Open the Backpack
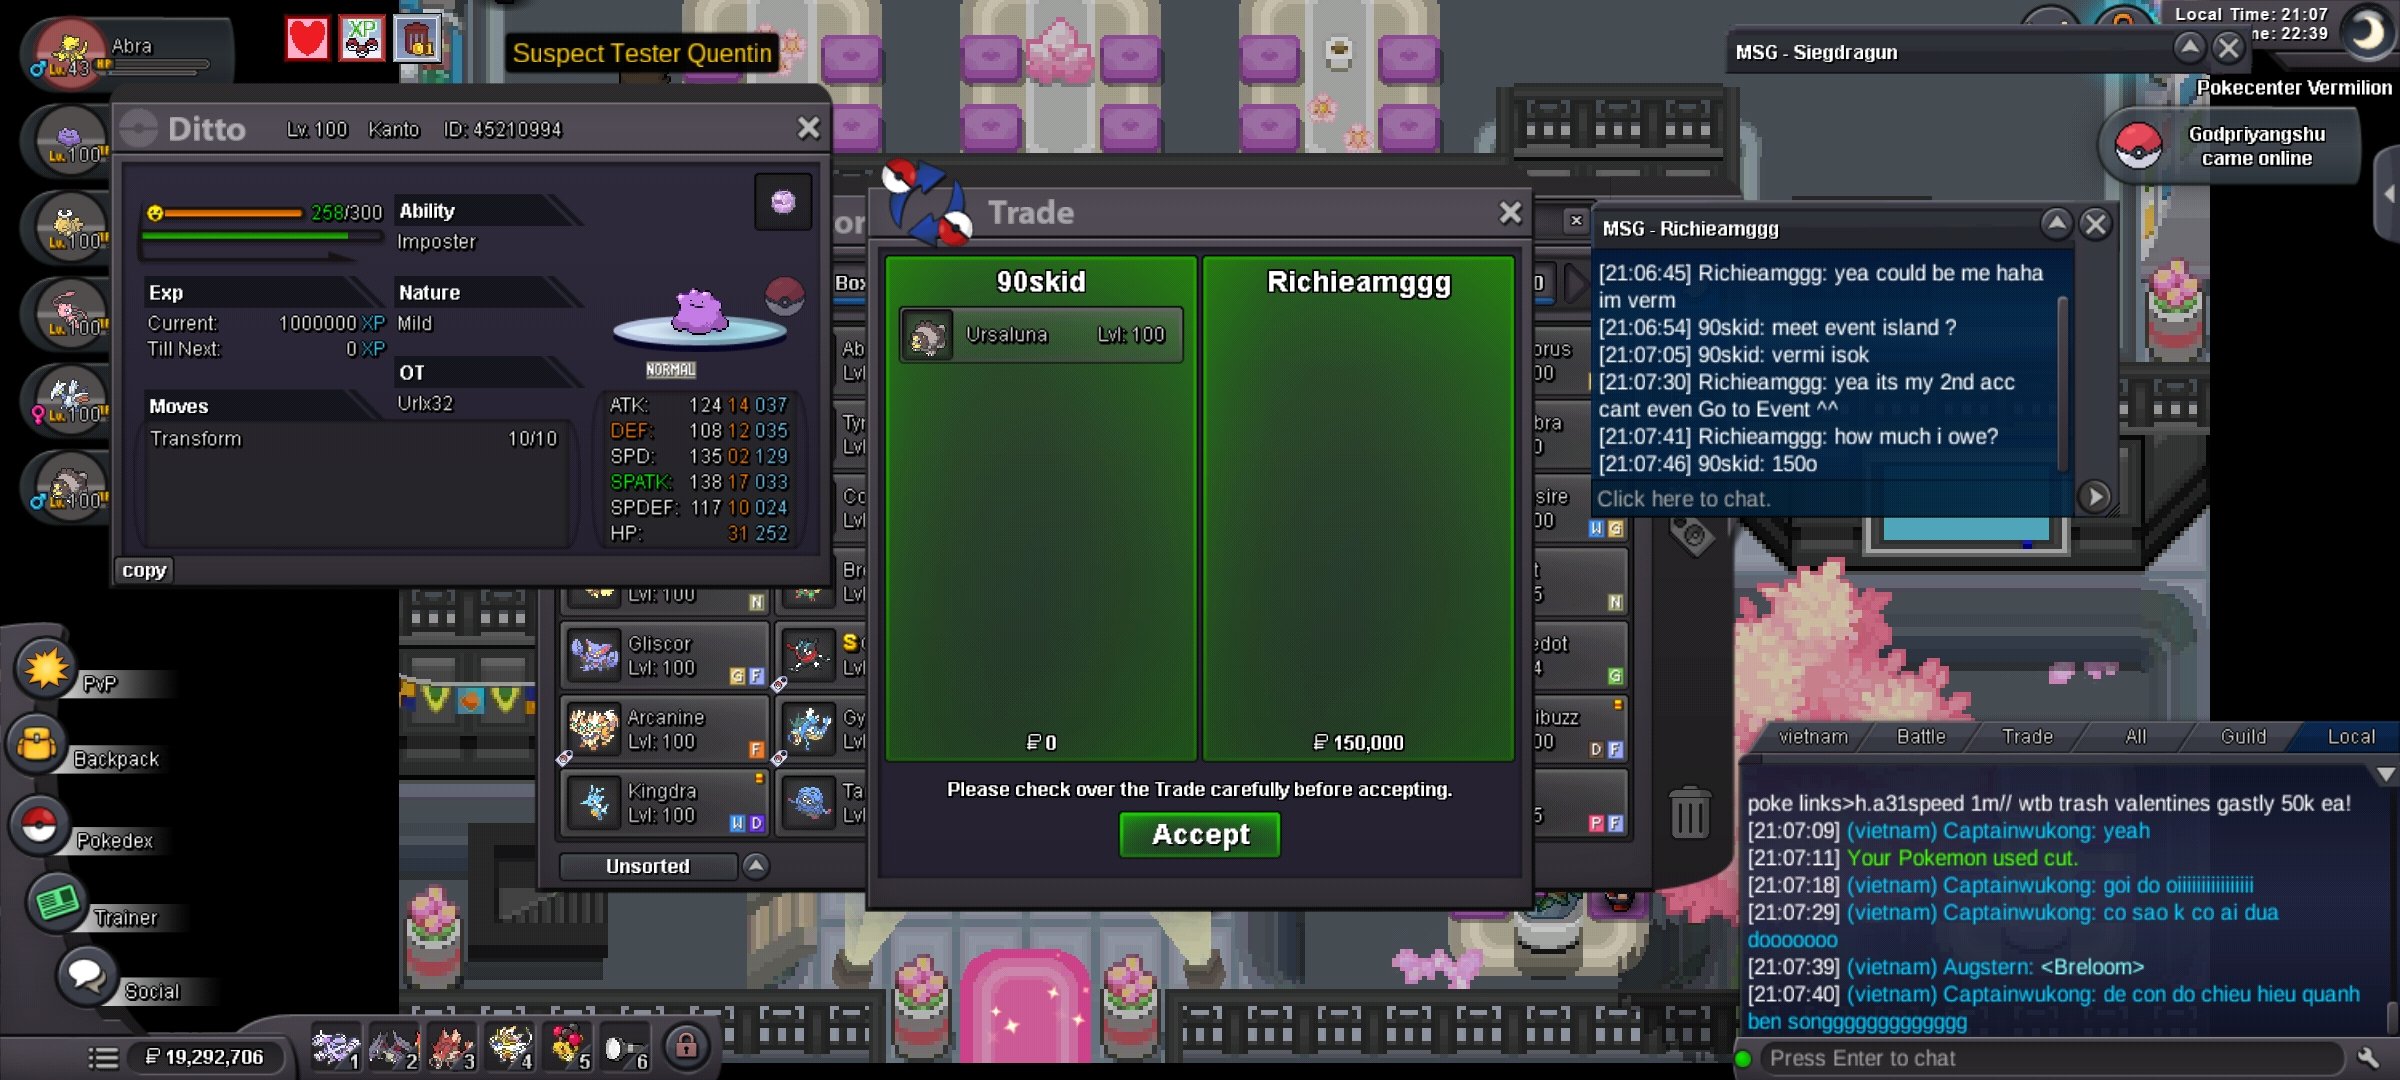The height and width of the screenshot is (1080, 2400). (38, 745)
